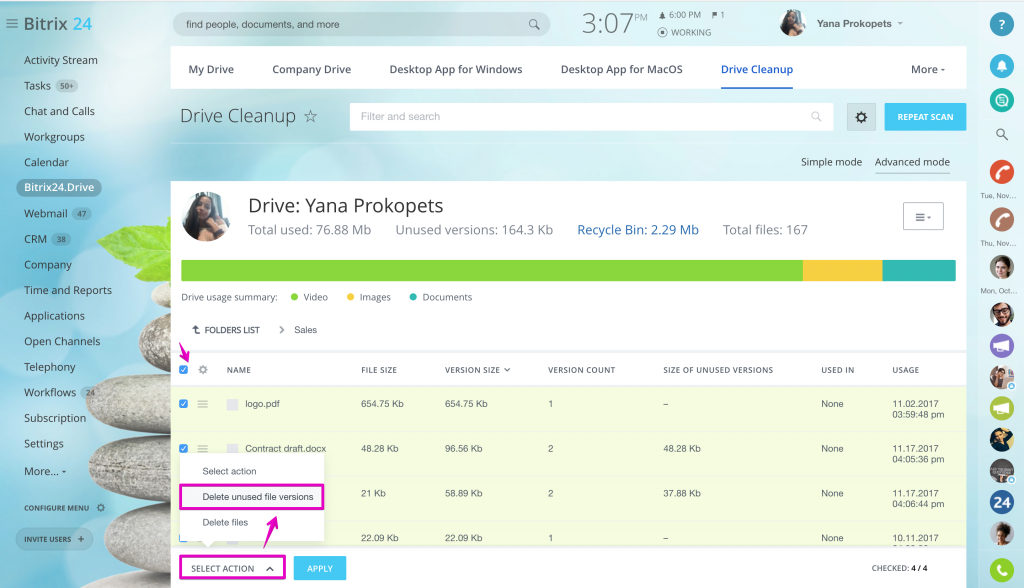Open Desktop App for MacOS tab
Screen dimensions: 1024x588
[622, 69]
